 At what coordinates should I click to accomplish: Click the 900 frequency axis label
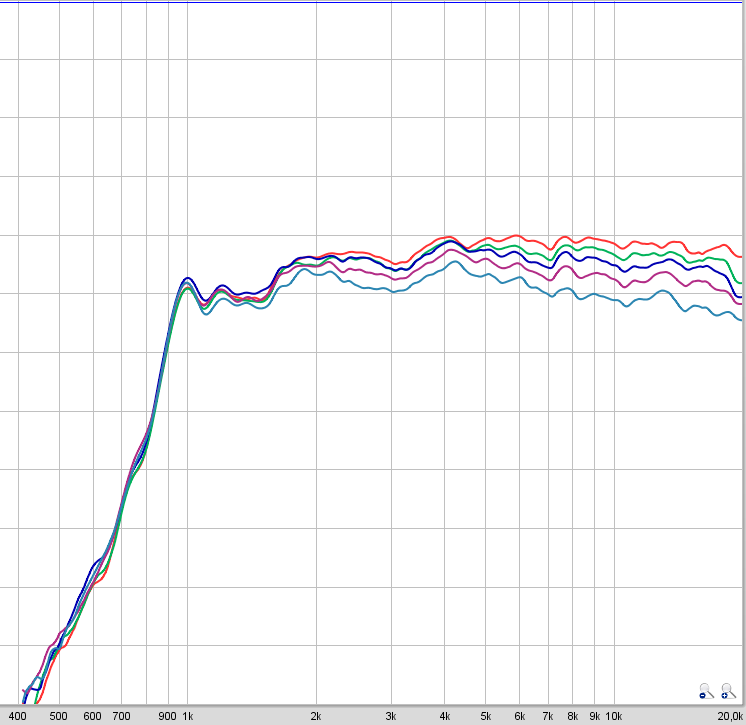[x=167, y=716]
